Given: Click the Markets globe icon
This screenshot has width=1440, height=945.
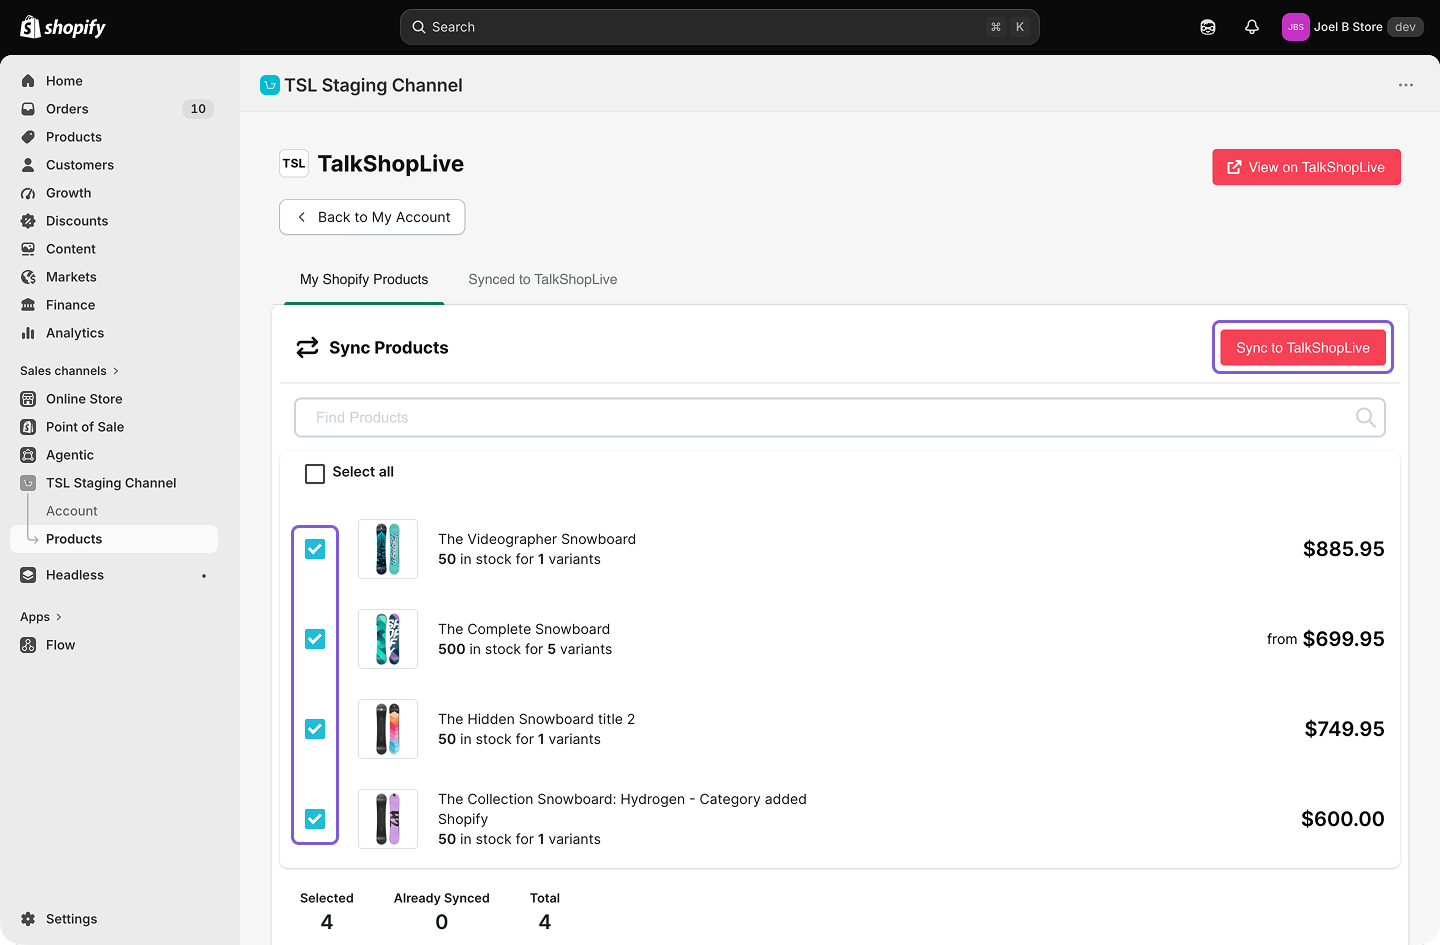Looking at the screenshot, I should [28, 277].
